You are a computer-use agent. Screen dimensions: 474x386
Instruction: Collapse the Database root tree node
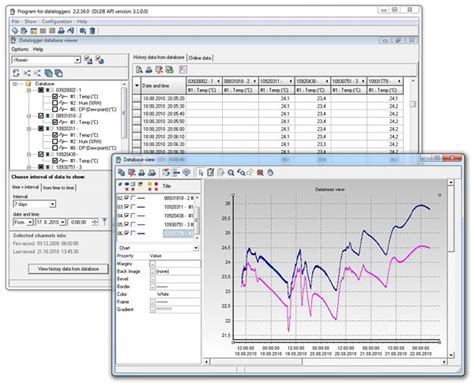point(15,84)
